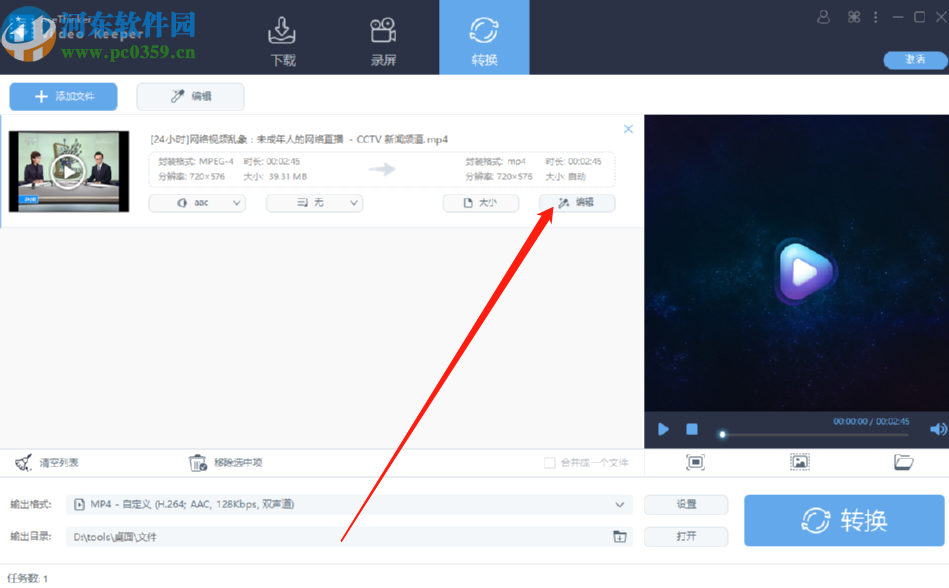
Task: Click the 激活 activation button
Action: click(x=914, y=60)
